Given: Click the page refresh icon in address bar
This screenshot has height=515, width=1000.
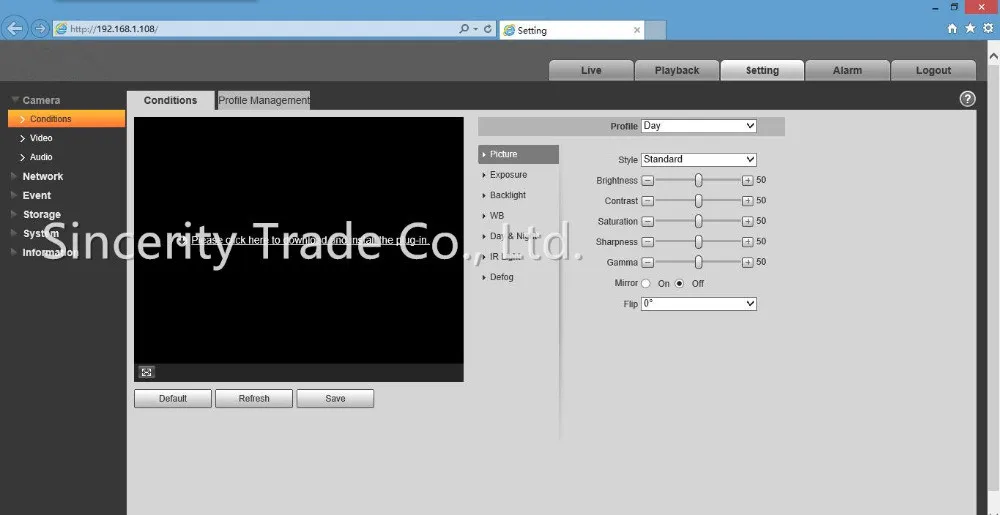Looking at the screenshot, I should pos(488,29).
